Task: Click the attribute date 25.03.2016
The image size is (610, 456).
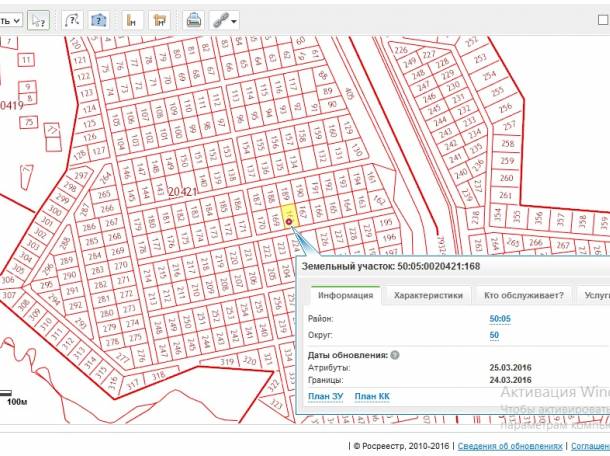Action: click(510, 367)
